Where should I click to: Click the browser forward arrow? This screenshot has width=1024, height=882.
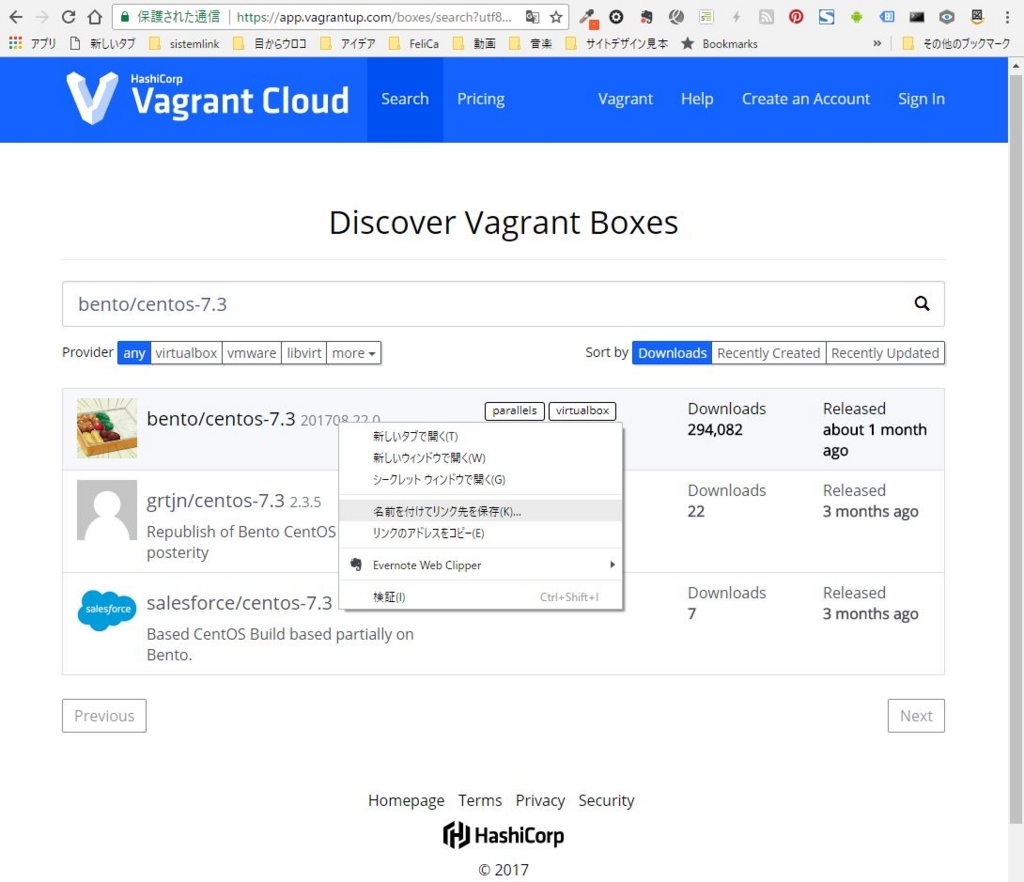click(x=42, y=17)
